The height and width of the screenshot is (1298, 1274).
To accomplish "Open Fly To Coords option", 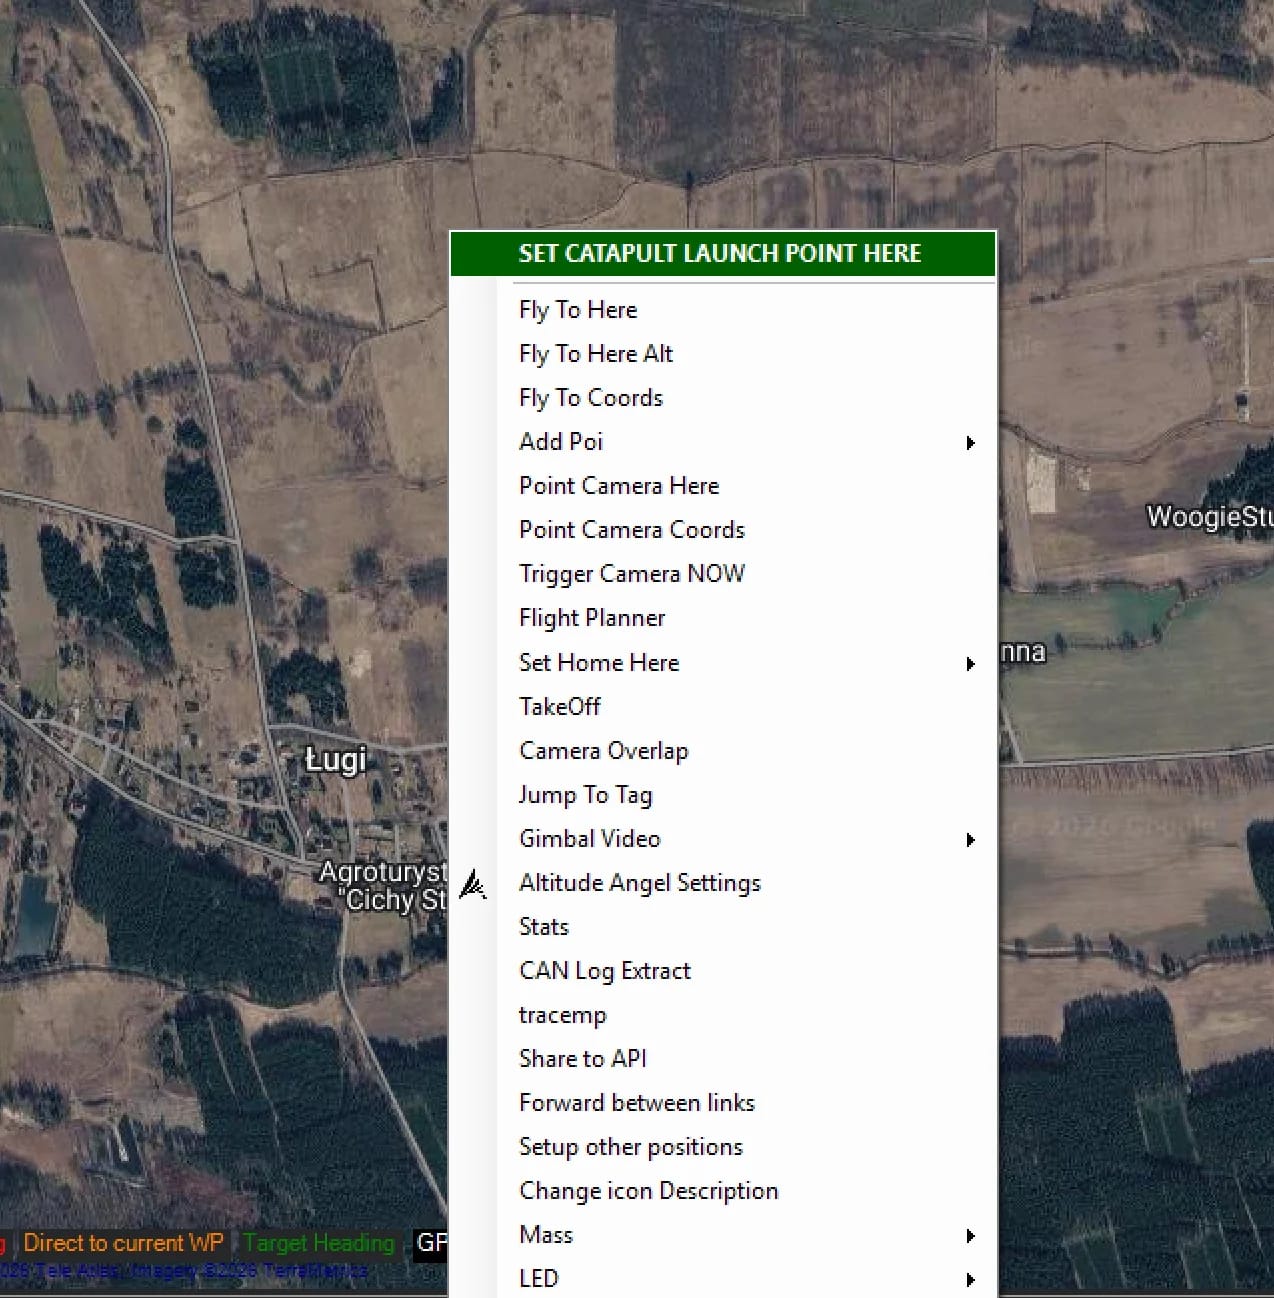I will point(722,398).
